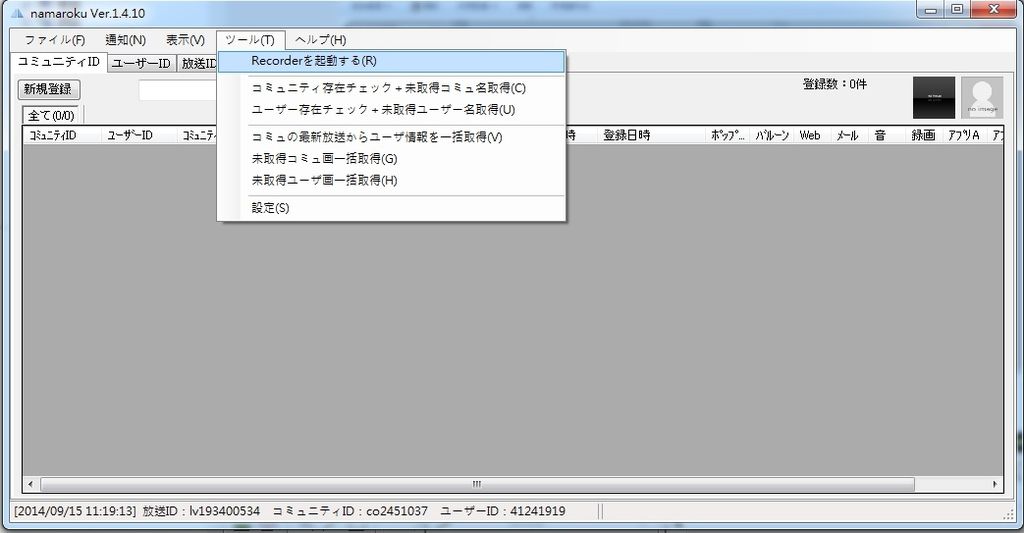Switch to the コミュニティID tab

(x=58, y=61)
